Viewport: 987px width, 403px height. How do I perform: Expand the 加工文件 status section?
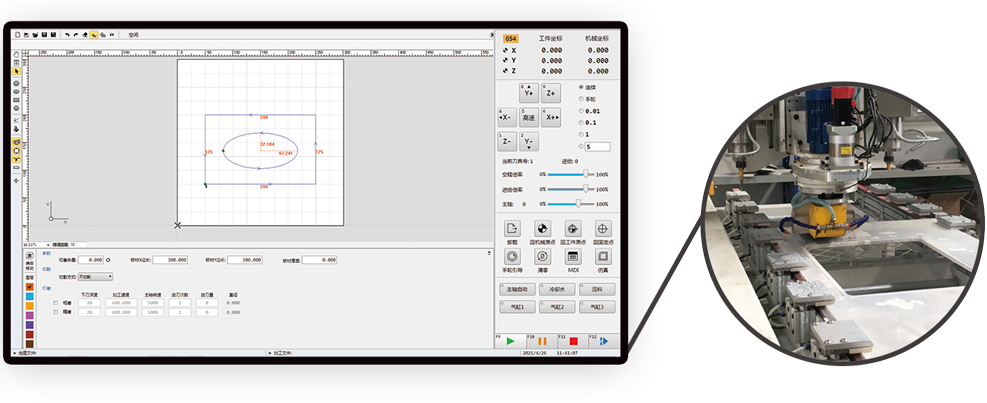click(269, 354)
